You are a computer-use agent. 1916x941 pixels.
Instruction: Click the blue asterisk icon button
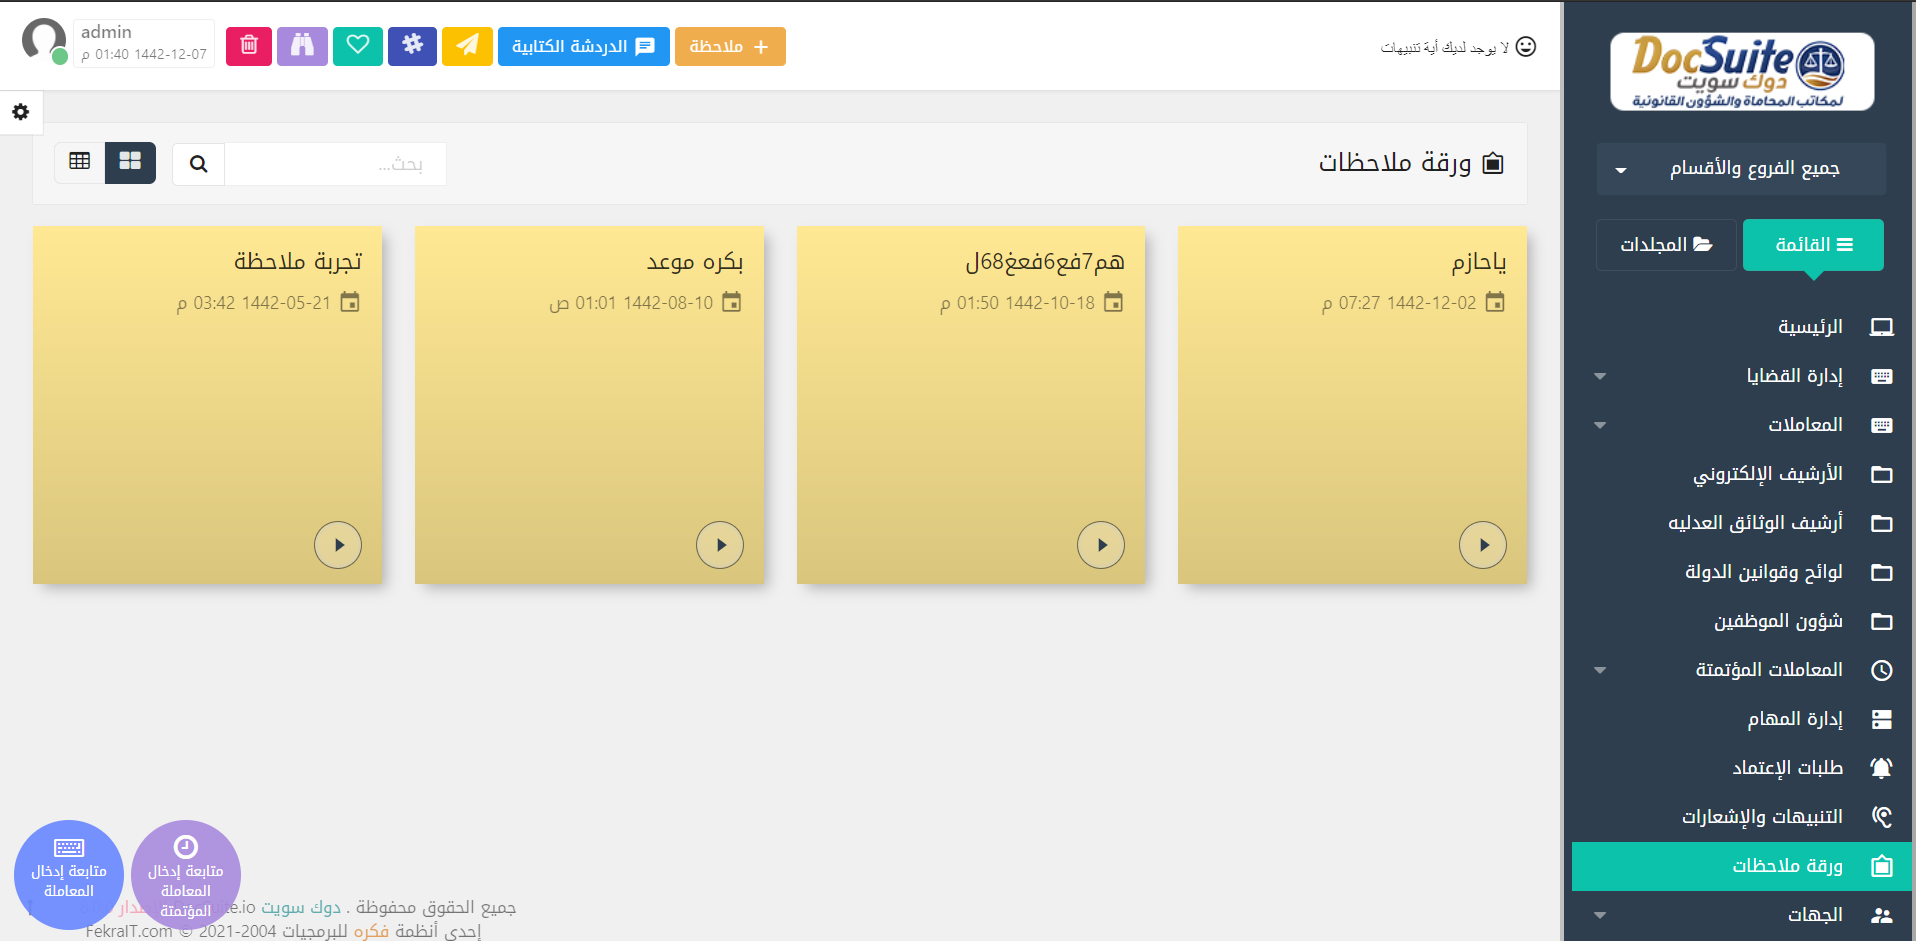click(x=412, y=46)
